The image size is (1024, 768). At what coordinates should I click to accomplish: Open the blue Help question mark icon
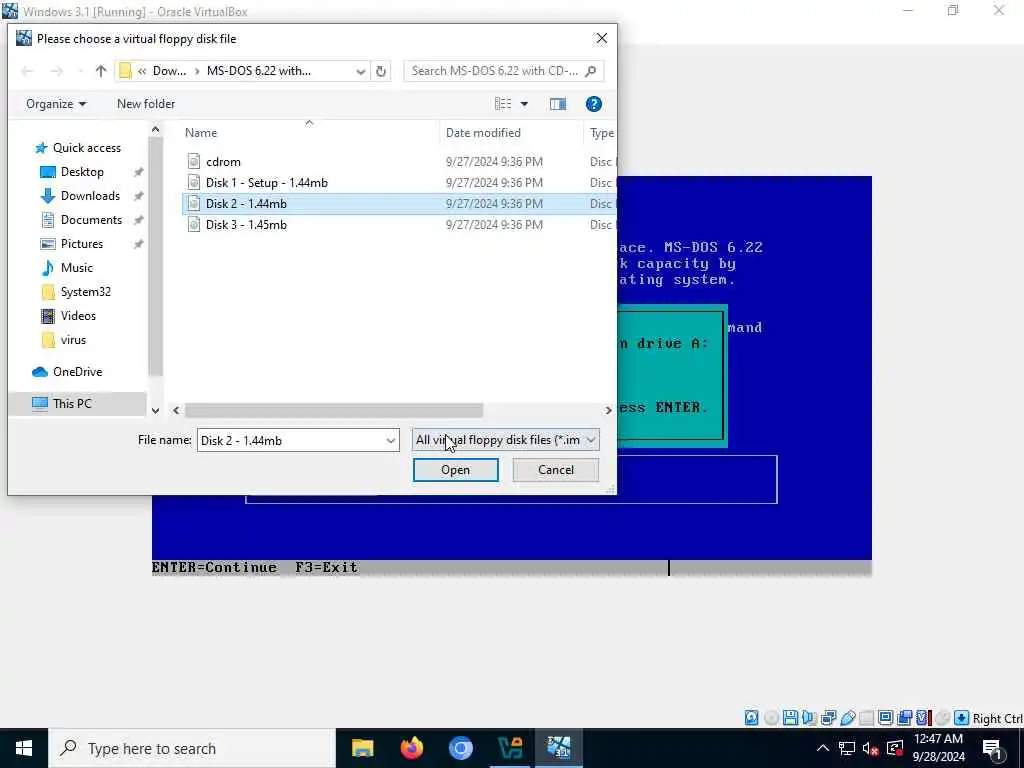tap(594, 104)
